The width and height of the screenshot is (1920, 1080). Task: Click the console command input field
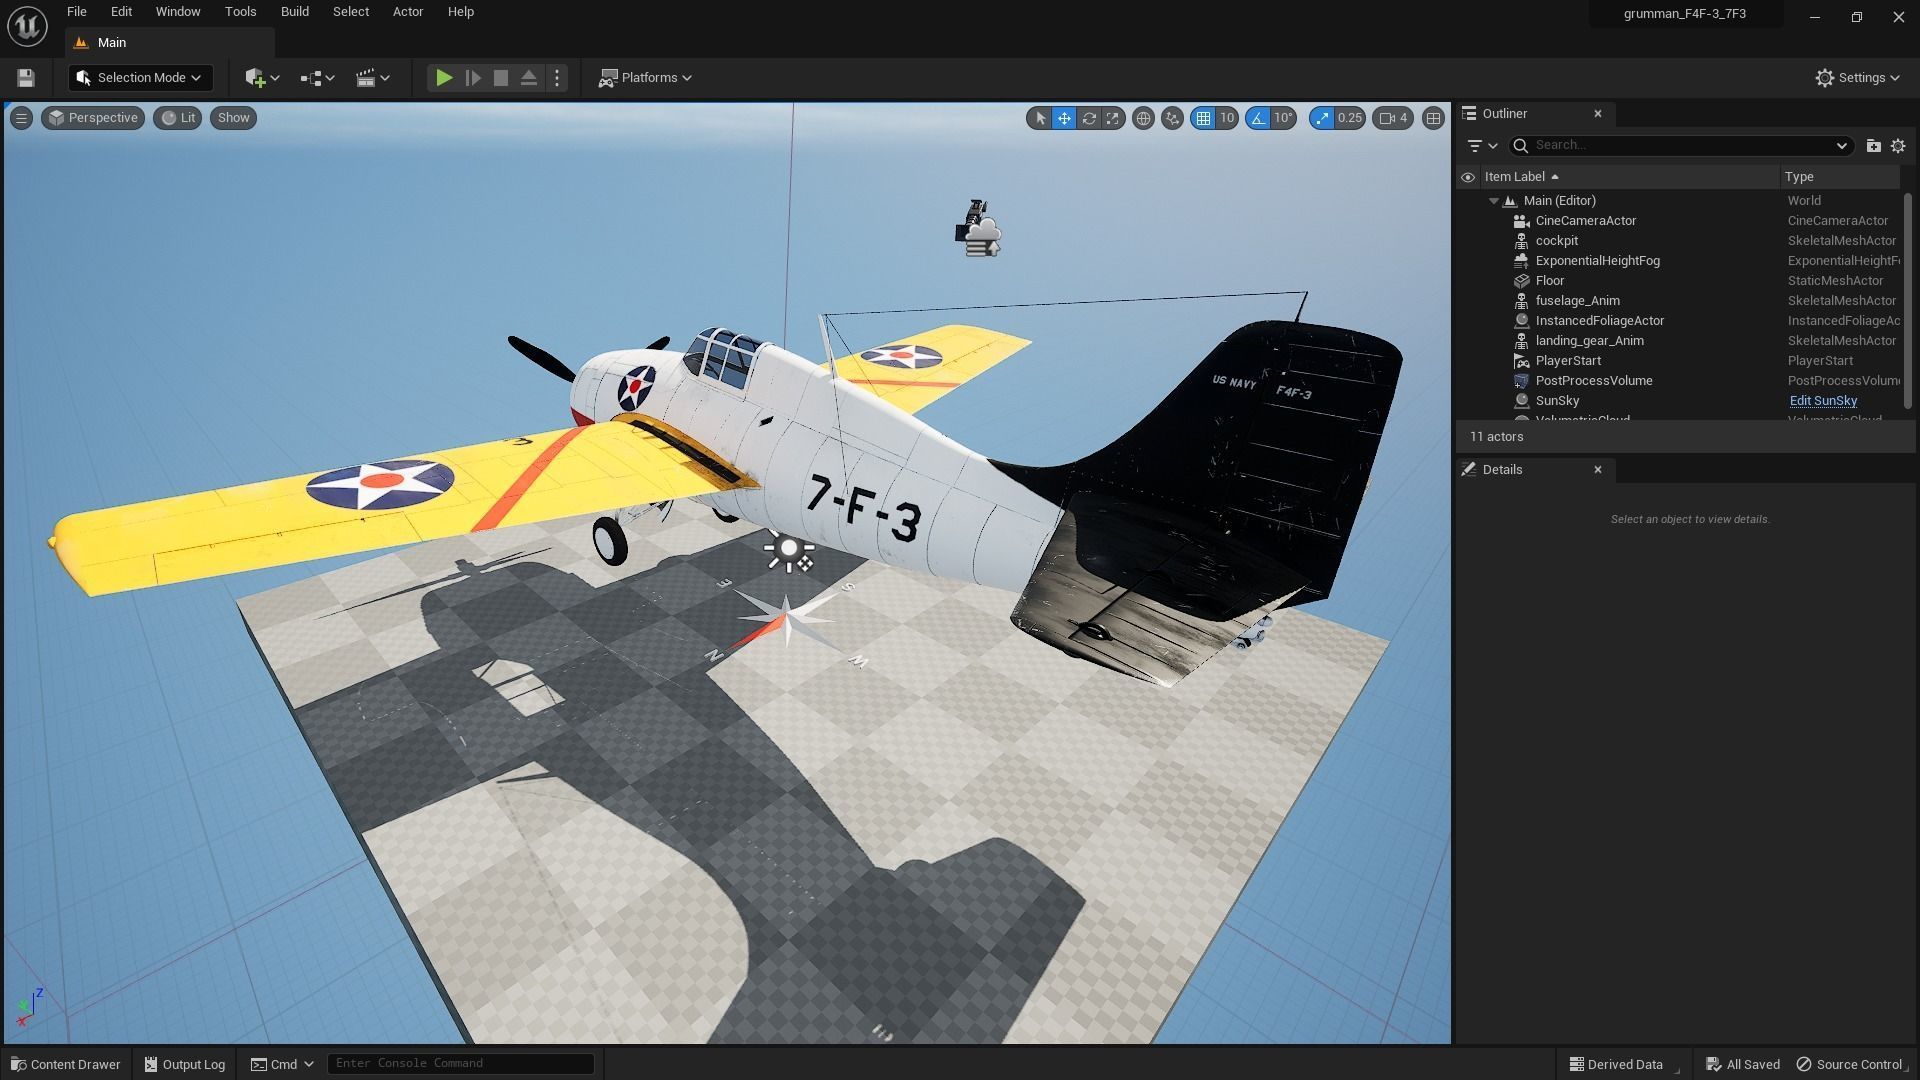(x=460, y=1063)
